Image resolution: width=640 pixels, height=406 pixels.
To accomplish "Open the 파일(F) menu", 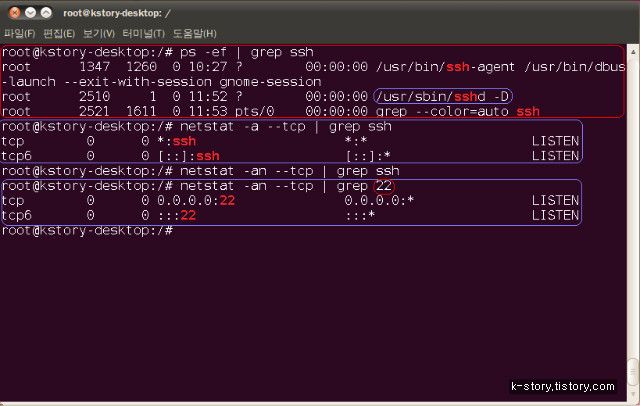I will 19,33.
